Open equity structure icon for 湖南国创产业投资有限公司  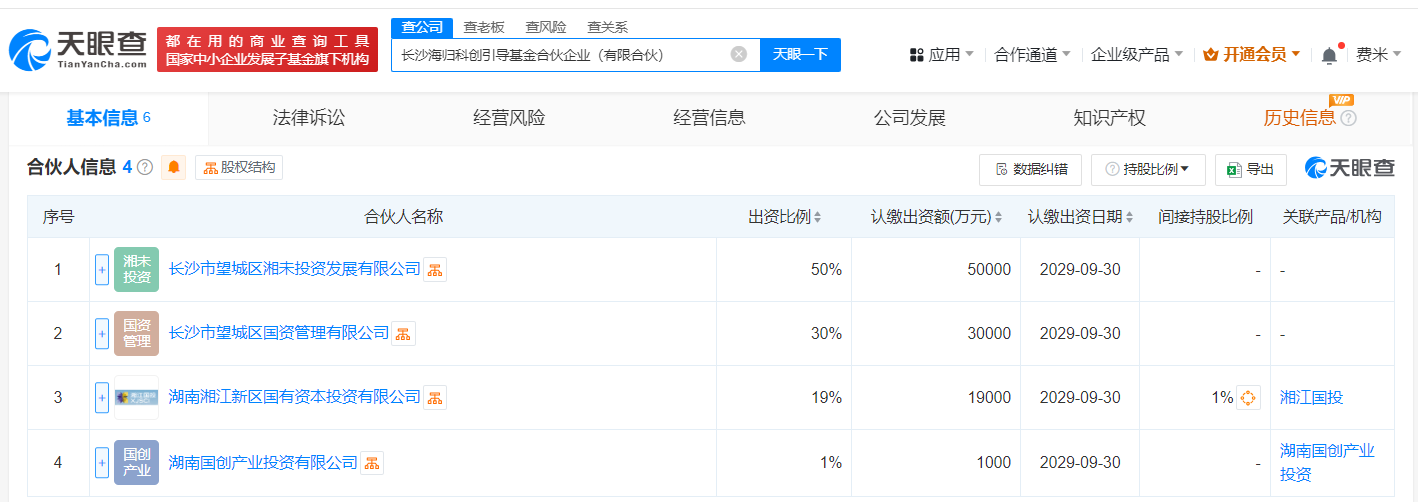click(372, 462)
